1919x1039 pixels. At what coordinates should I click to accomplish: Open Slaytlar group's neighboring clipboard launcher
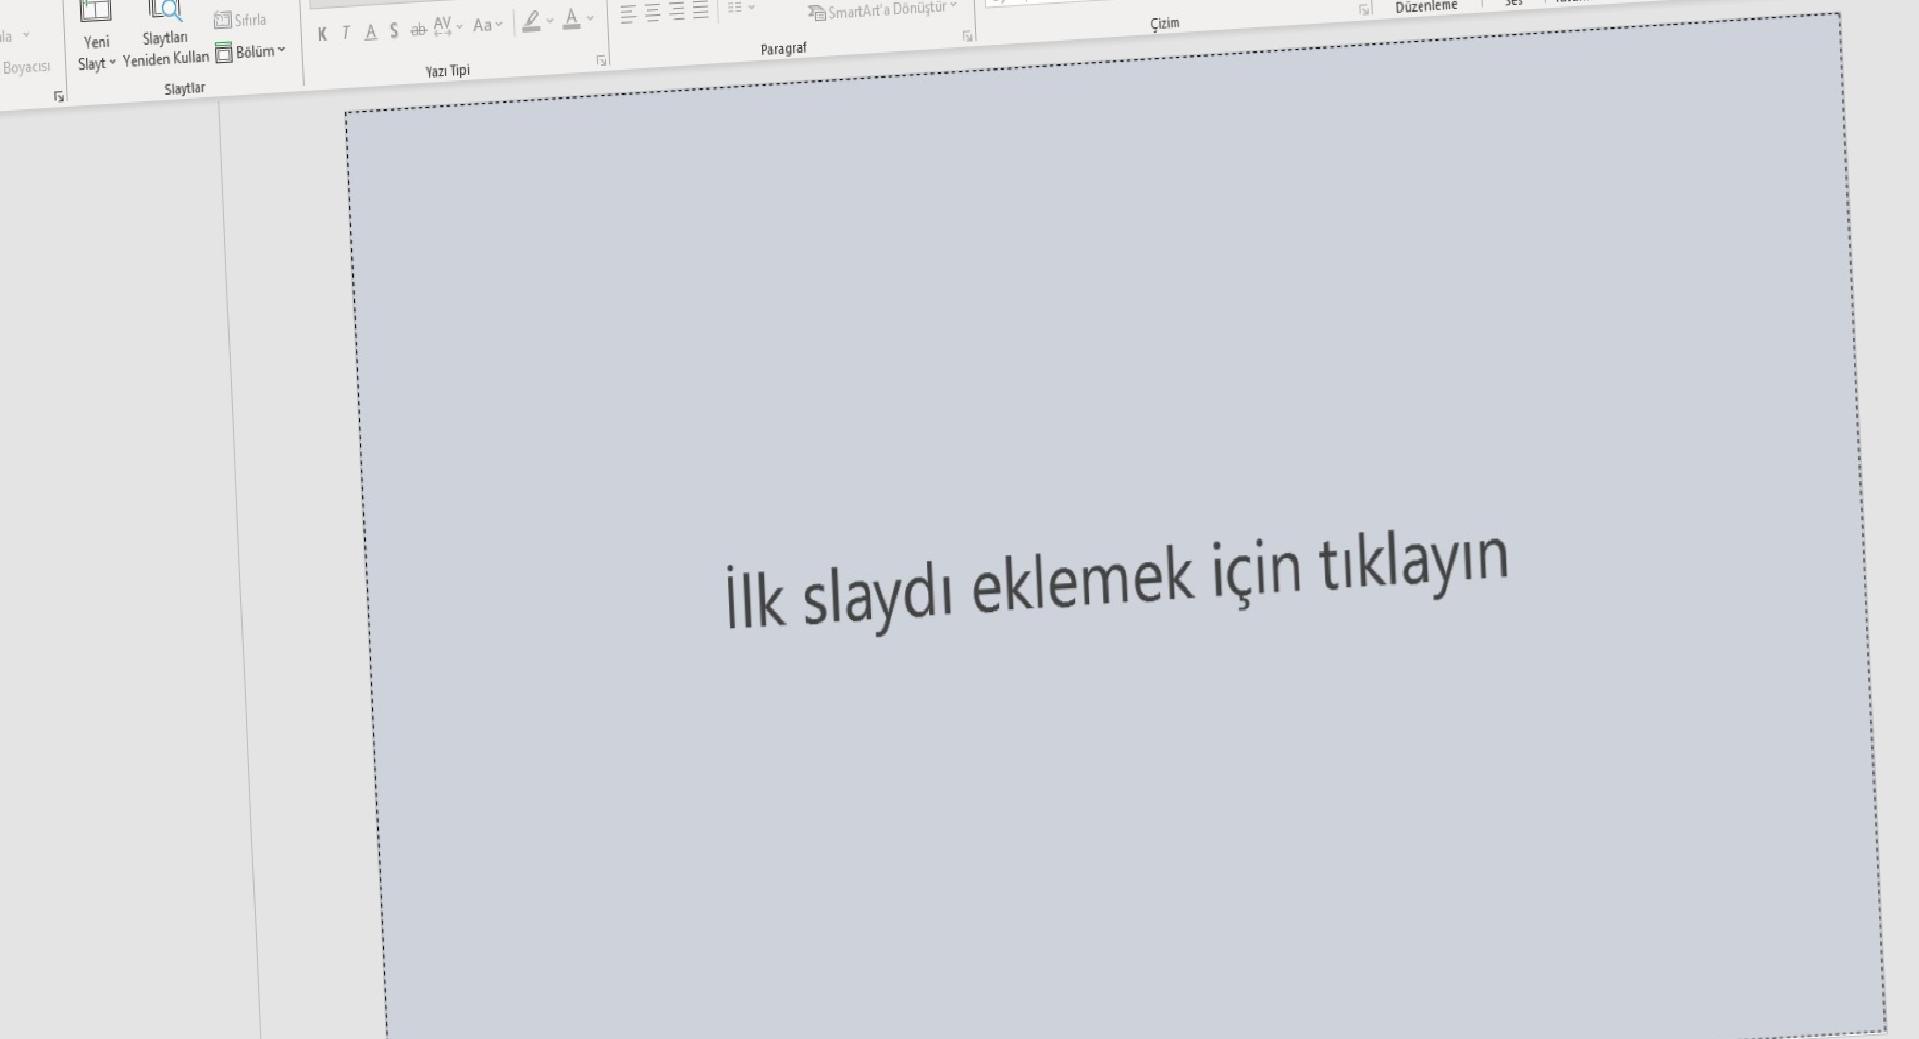pos(59,97)
